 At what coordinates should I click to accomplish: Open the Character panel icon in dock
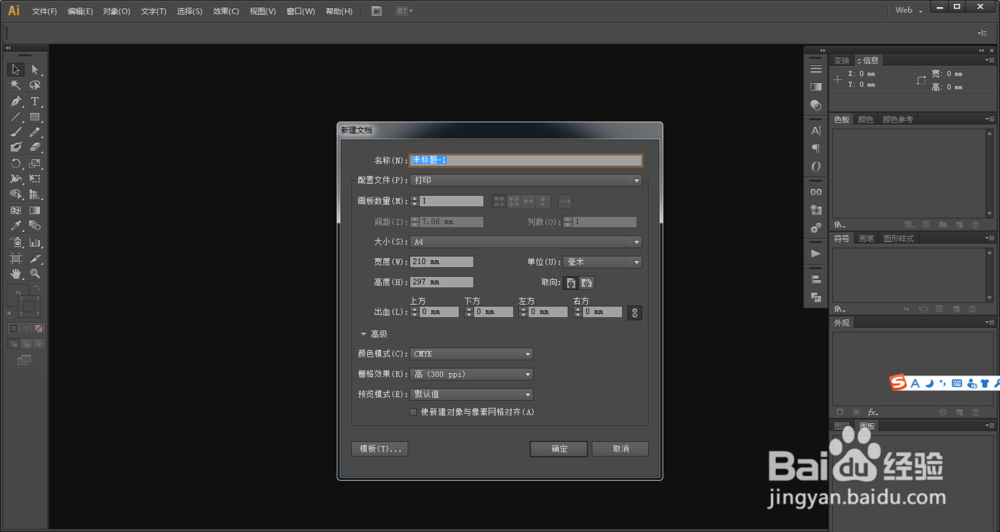pyautogui.click(x=816, y=131)
